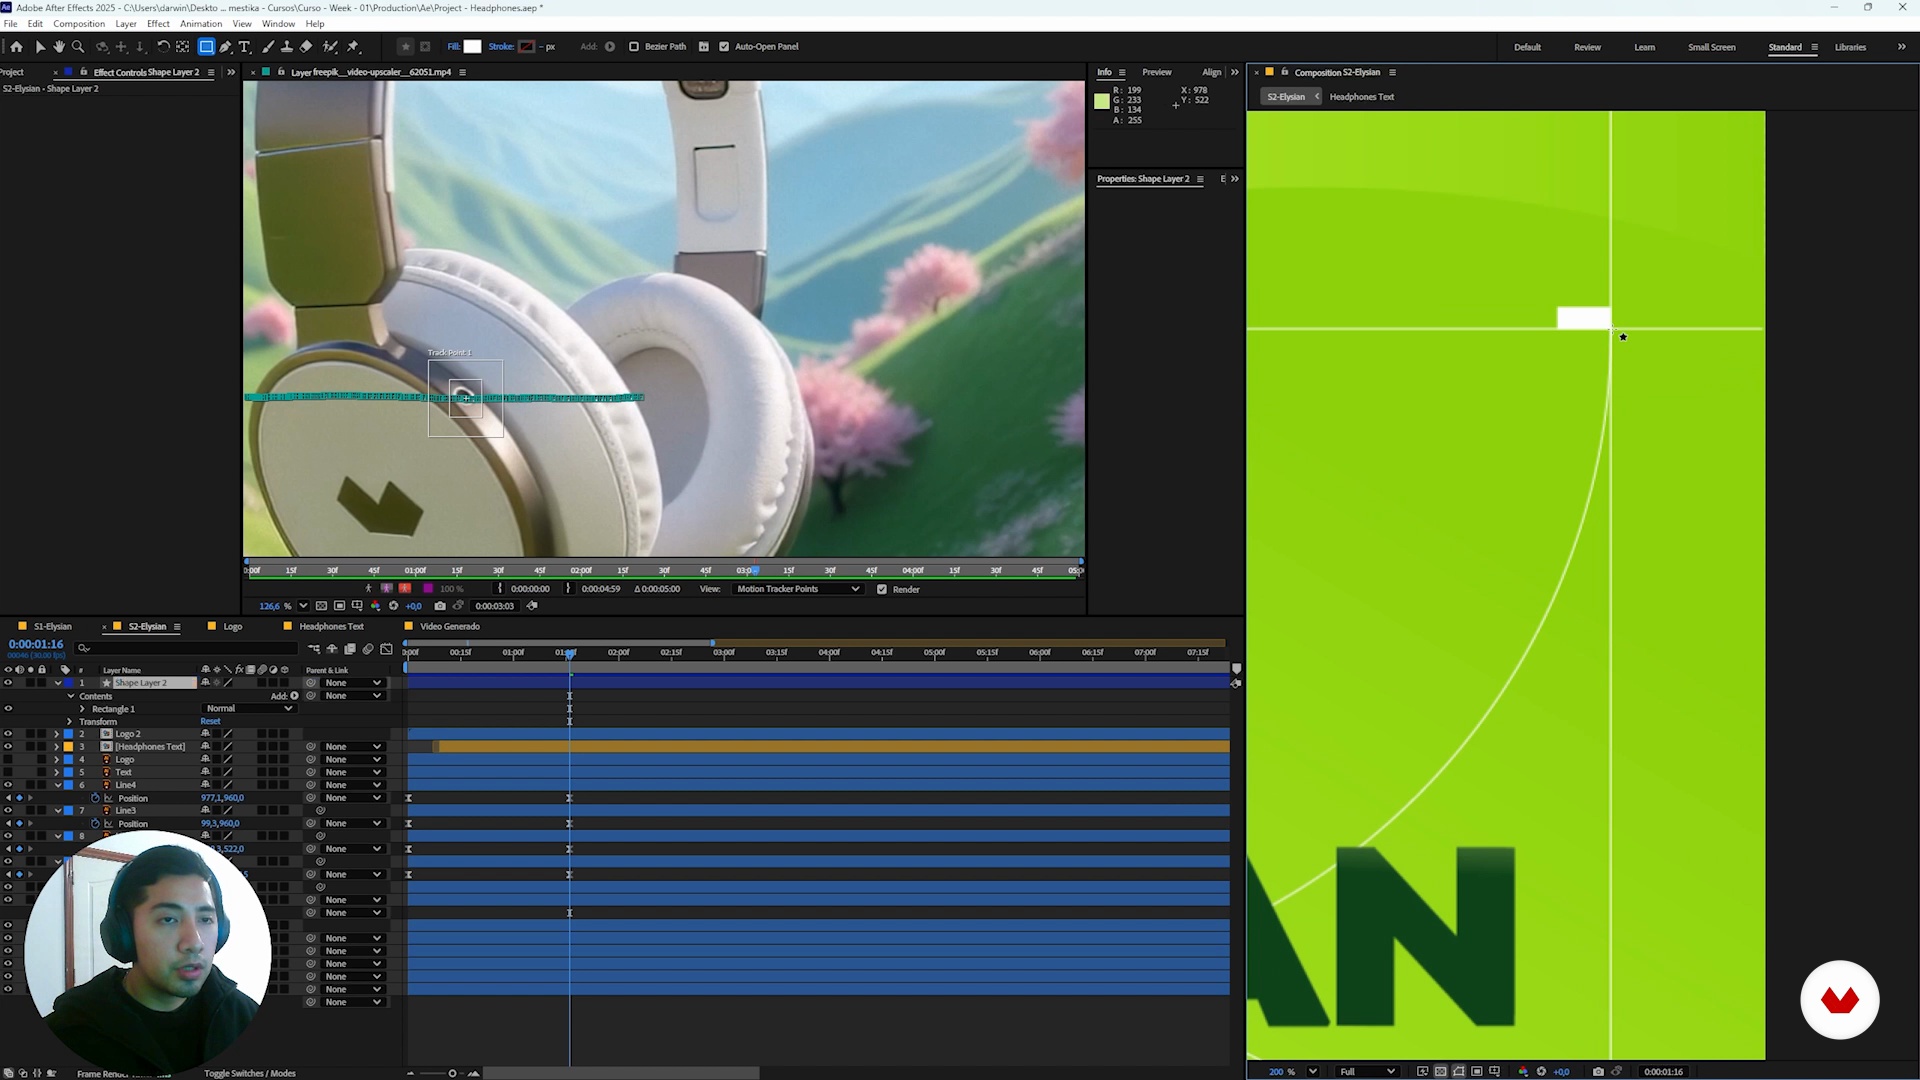Screen dimensions: 1920x1080
Task: Switch to the Review workspace
Action: (1587, 48)
